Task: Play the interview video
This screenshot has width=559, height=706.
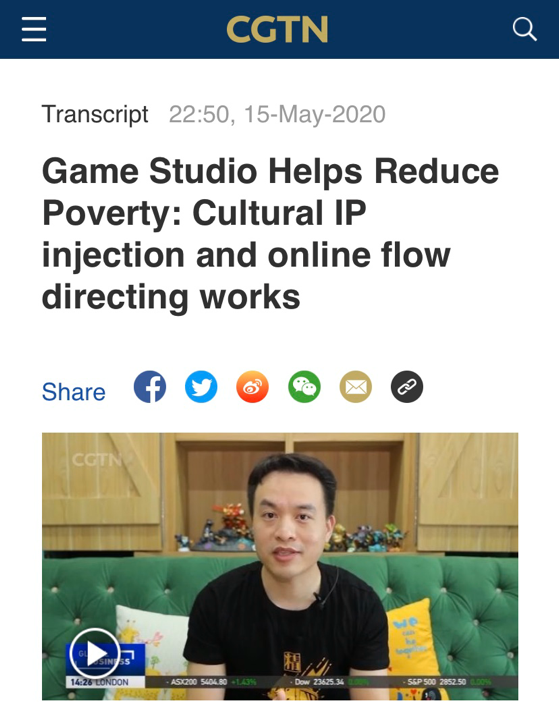Action: point(95,653)
